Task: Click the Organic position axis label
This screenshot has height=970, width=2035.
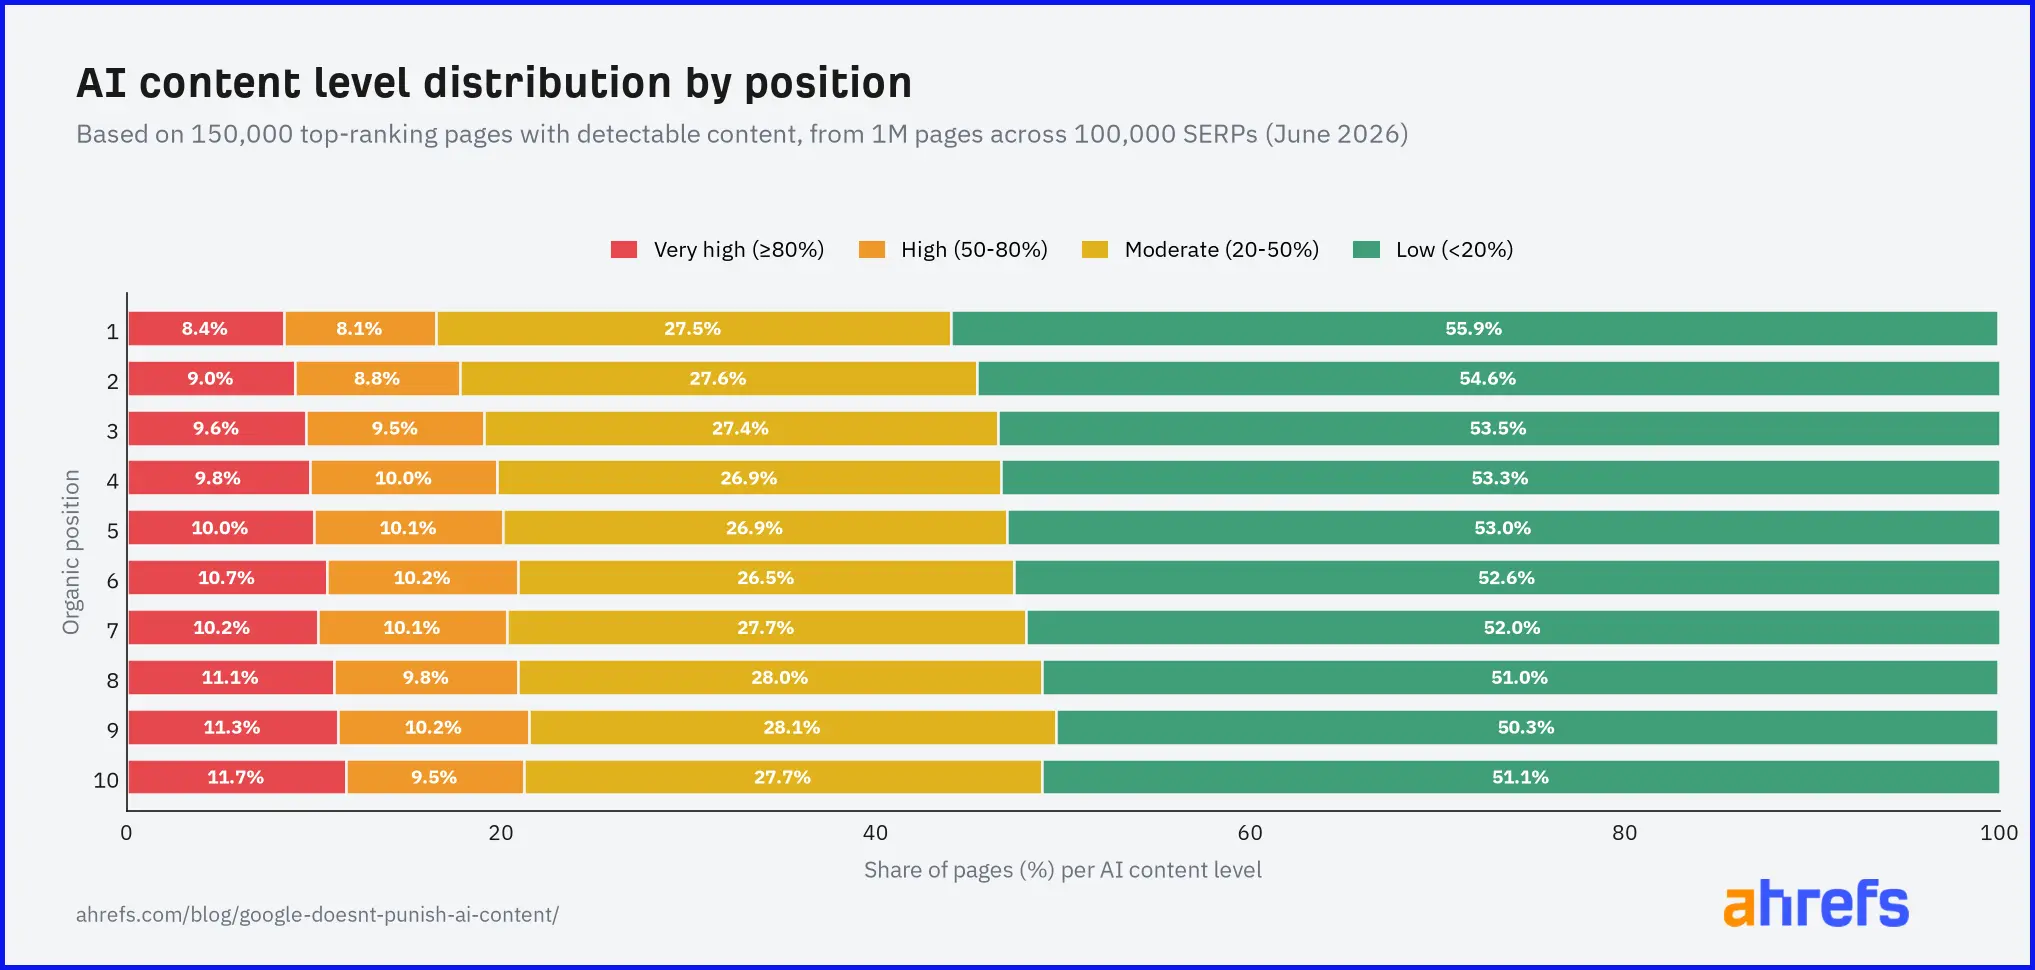Action: pos(71,552)
